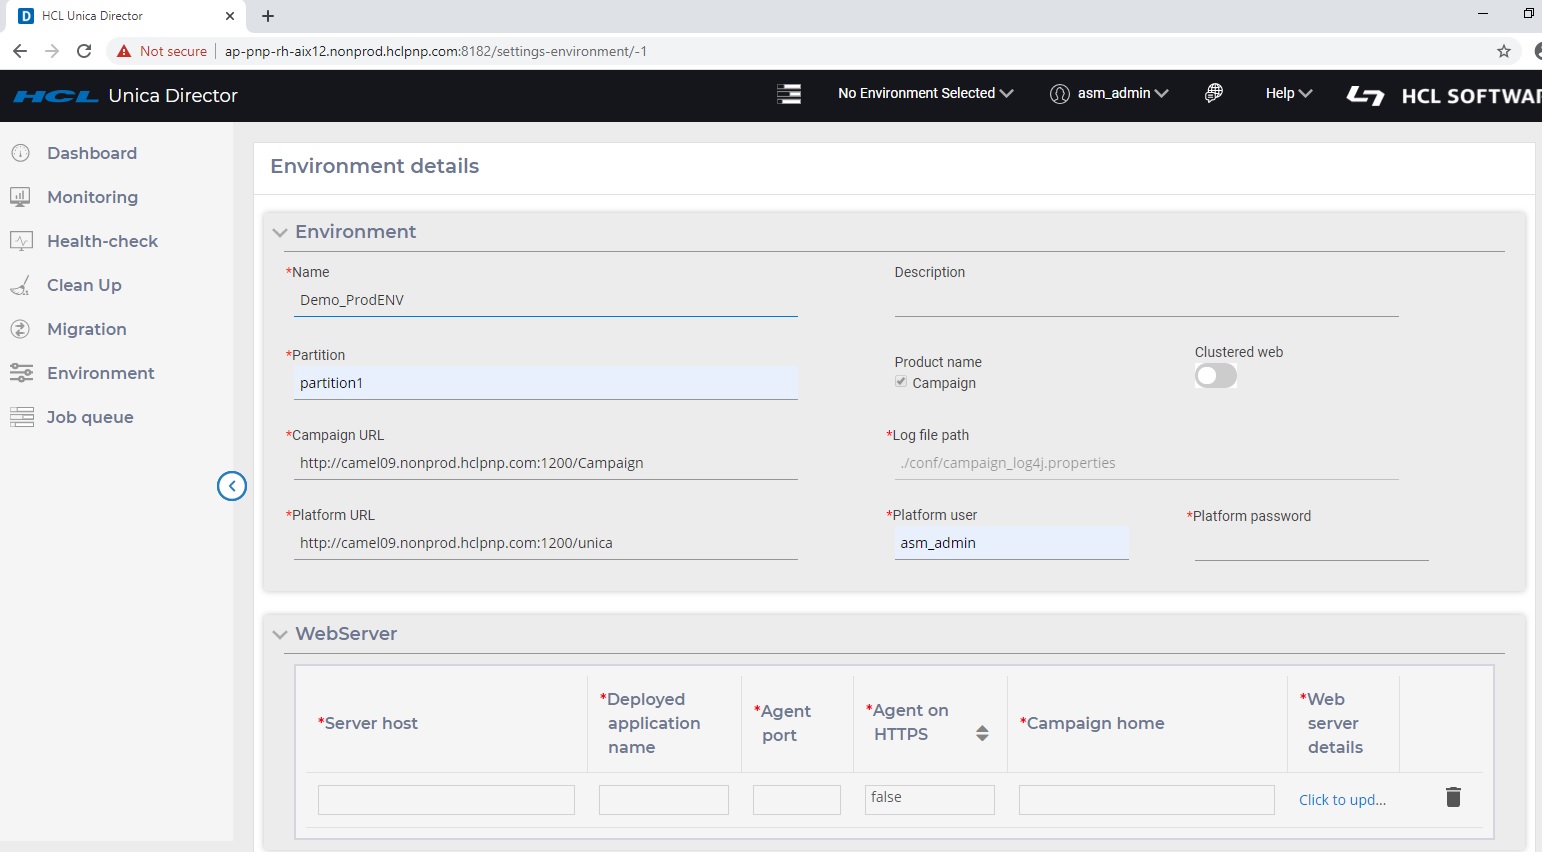Click the Health-check pulse icon
Screen dimensions: 1542x852
point(20,241)
